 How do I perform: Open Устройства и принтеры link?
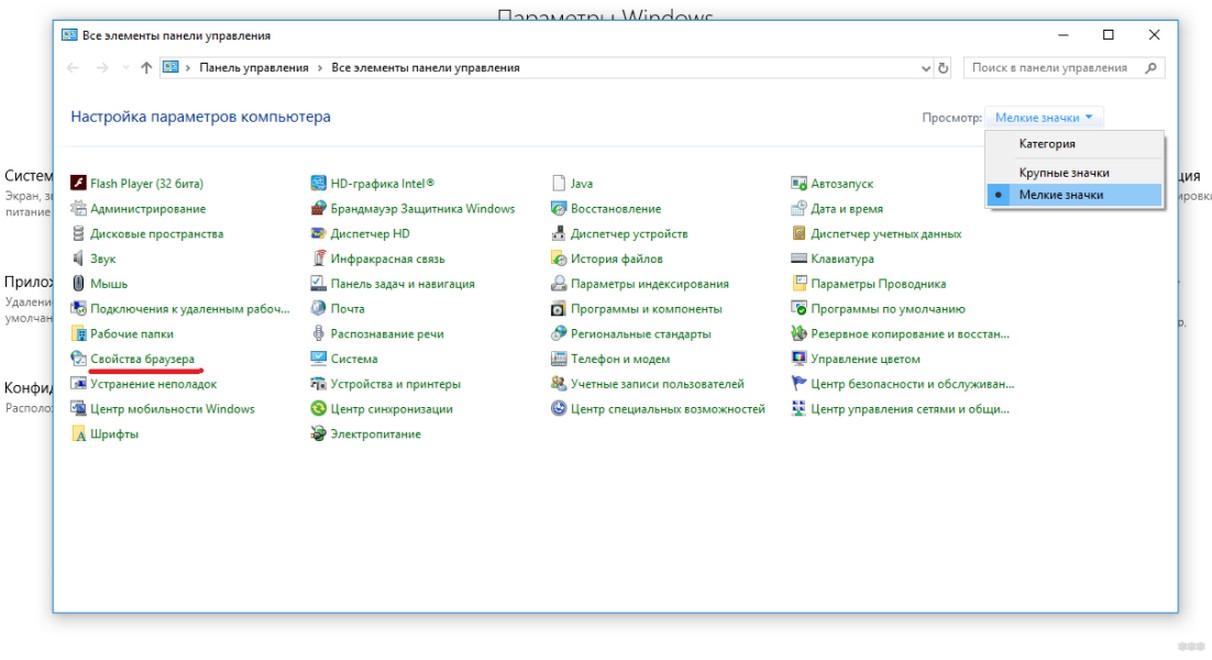(396, 384)
